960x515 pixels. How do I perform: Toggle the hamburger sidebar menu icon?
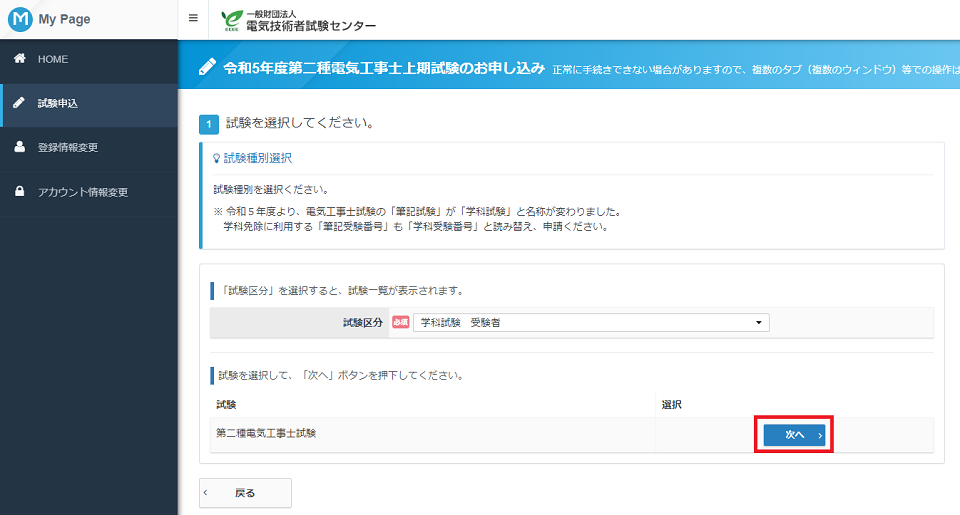193,19
